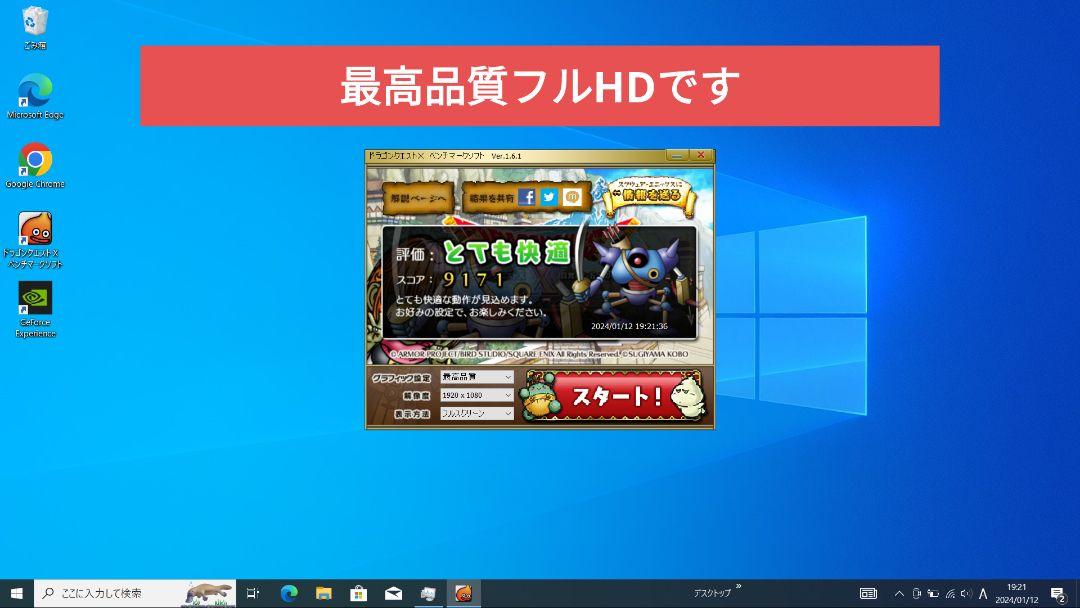This screenshot has width=1080, height=608.
Task: Click the IME input mode A indicator
Action: 983,594
